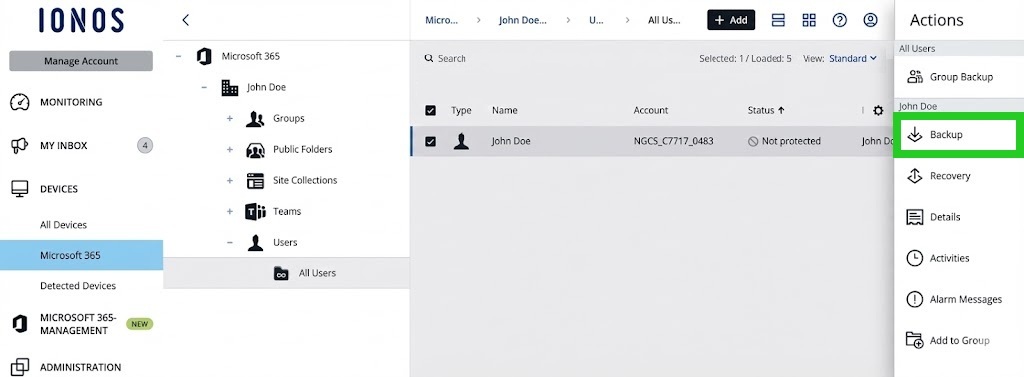
Task: Select All Devices in sidebar
Action: pos(63,225)
